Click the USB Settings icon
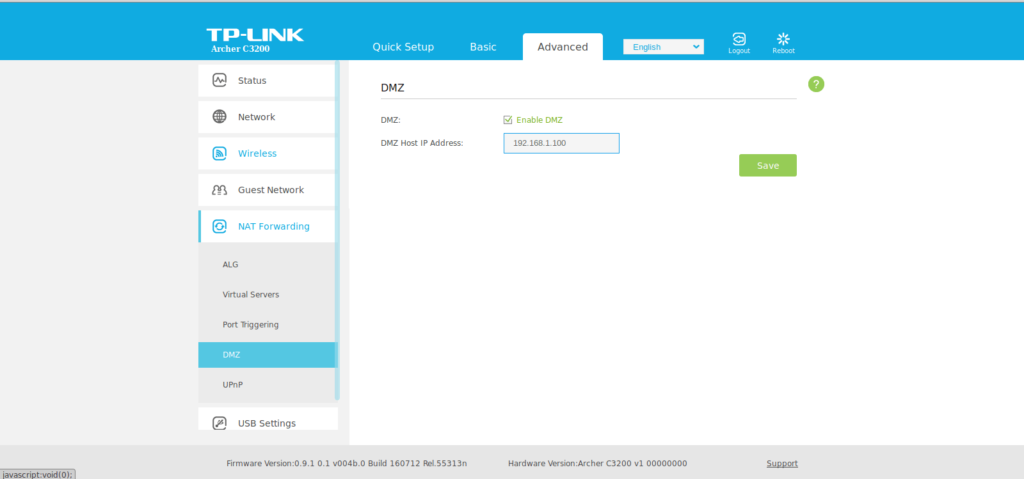This screenshot has height=479, width=1024. point(219,423)
